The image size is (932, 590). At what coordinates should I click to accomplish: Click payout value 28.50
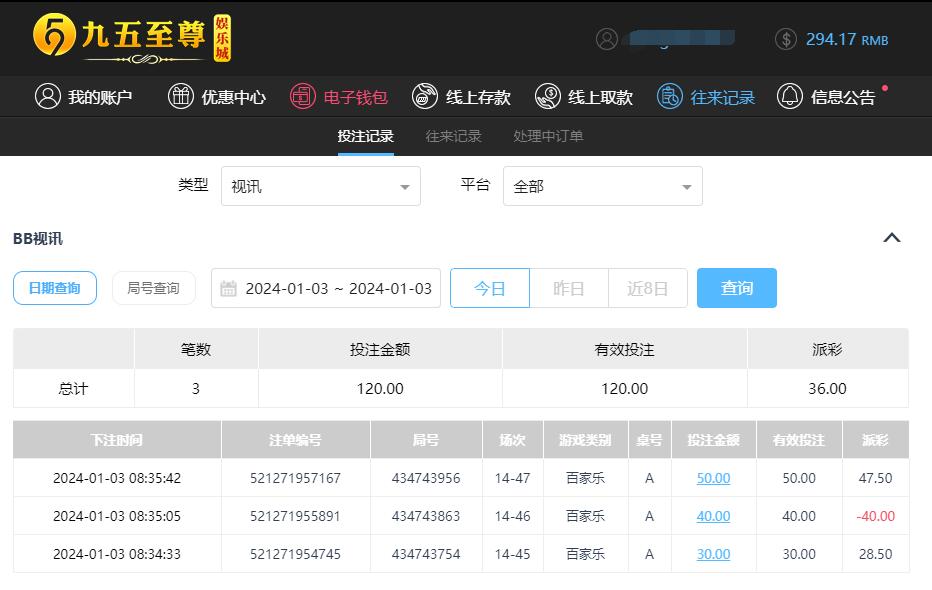click(876, 554)
